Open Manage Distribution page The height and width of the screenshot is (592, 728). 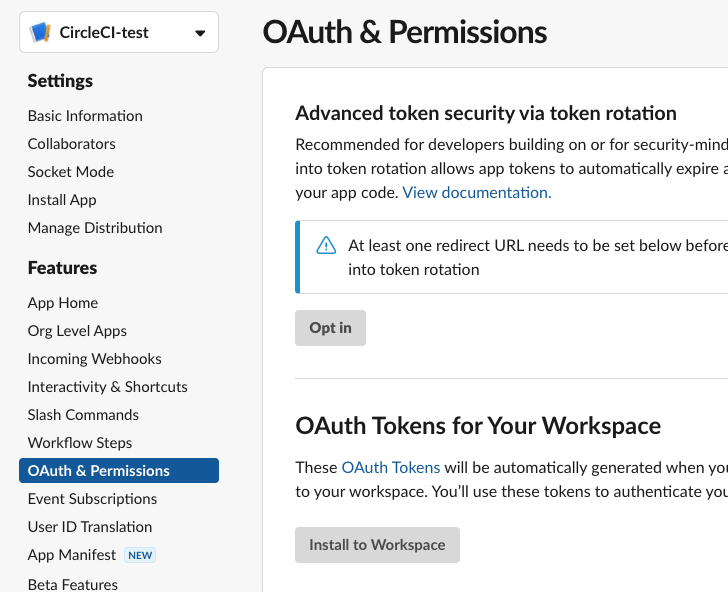coord(95,228)
